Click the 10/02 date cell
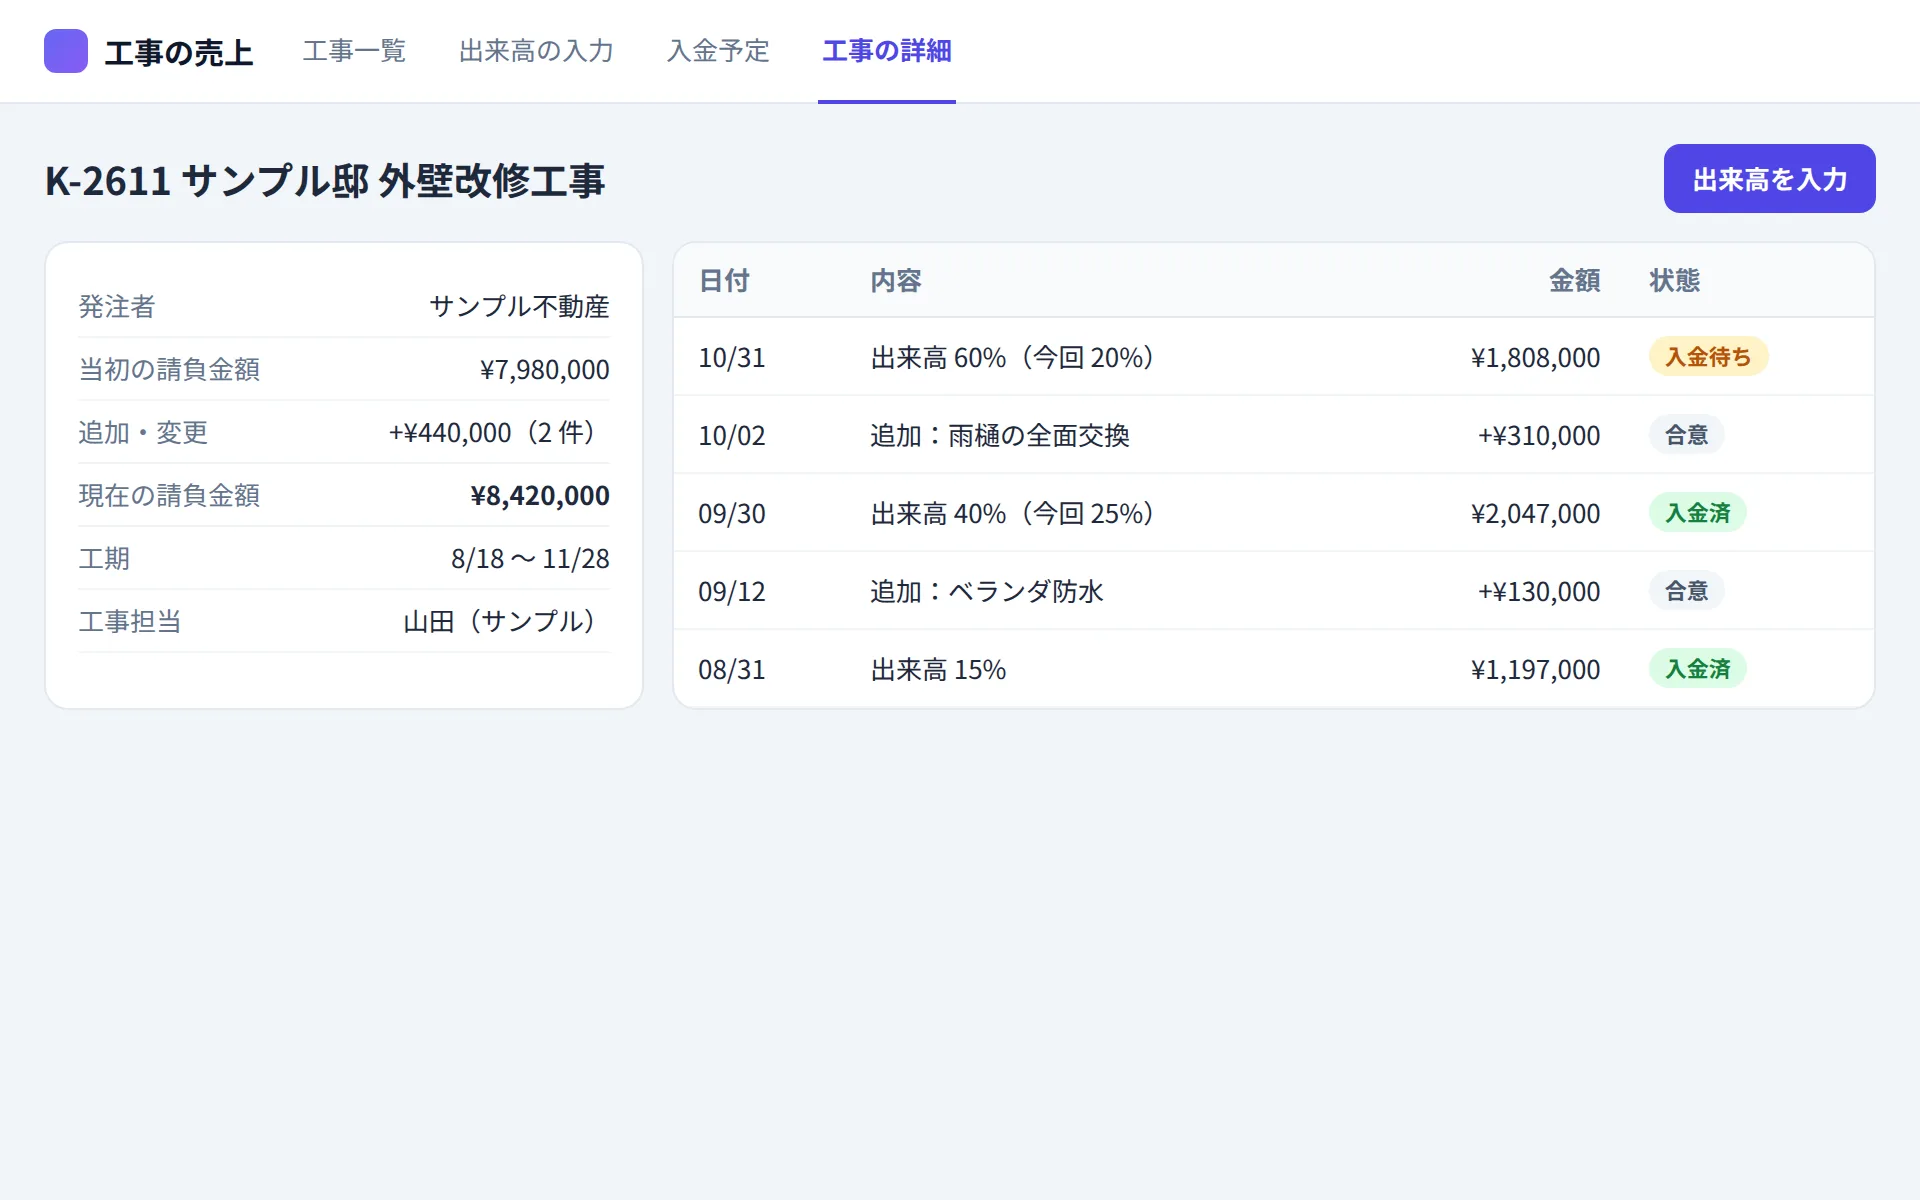This screenshot has width=1920, height=1200. pos(732,435)
